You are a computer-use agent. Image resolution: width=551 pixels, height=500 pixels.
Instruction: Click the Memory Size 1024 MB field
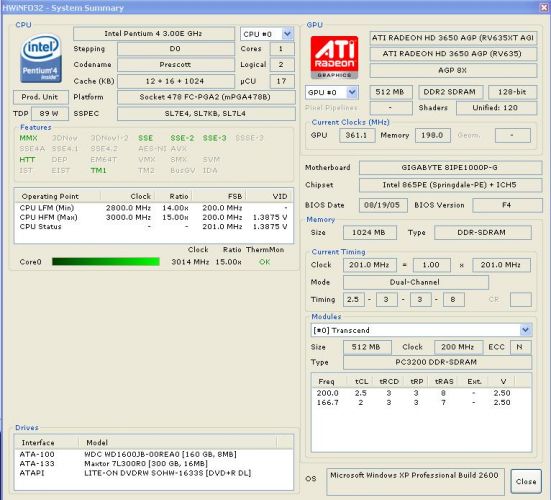369,233
